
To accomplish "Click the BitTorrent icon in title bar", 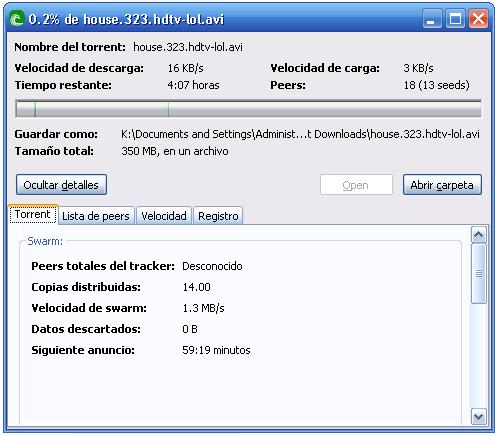I will click(x=17, y=19).
